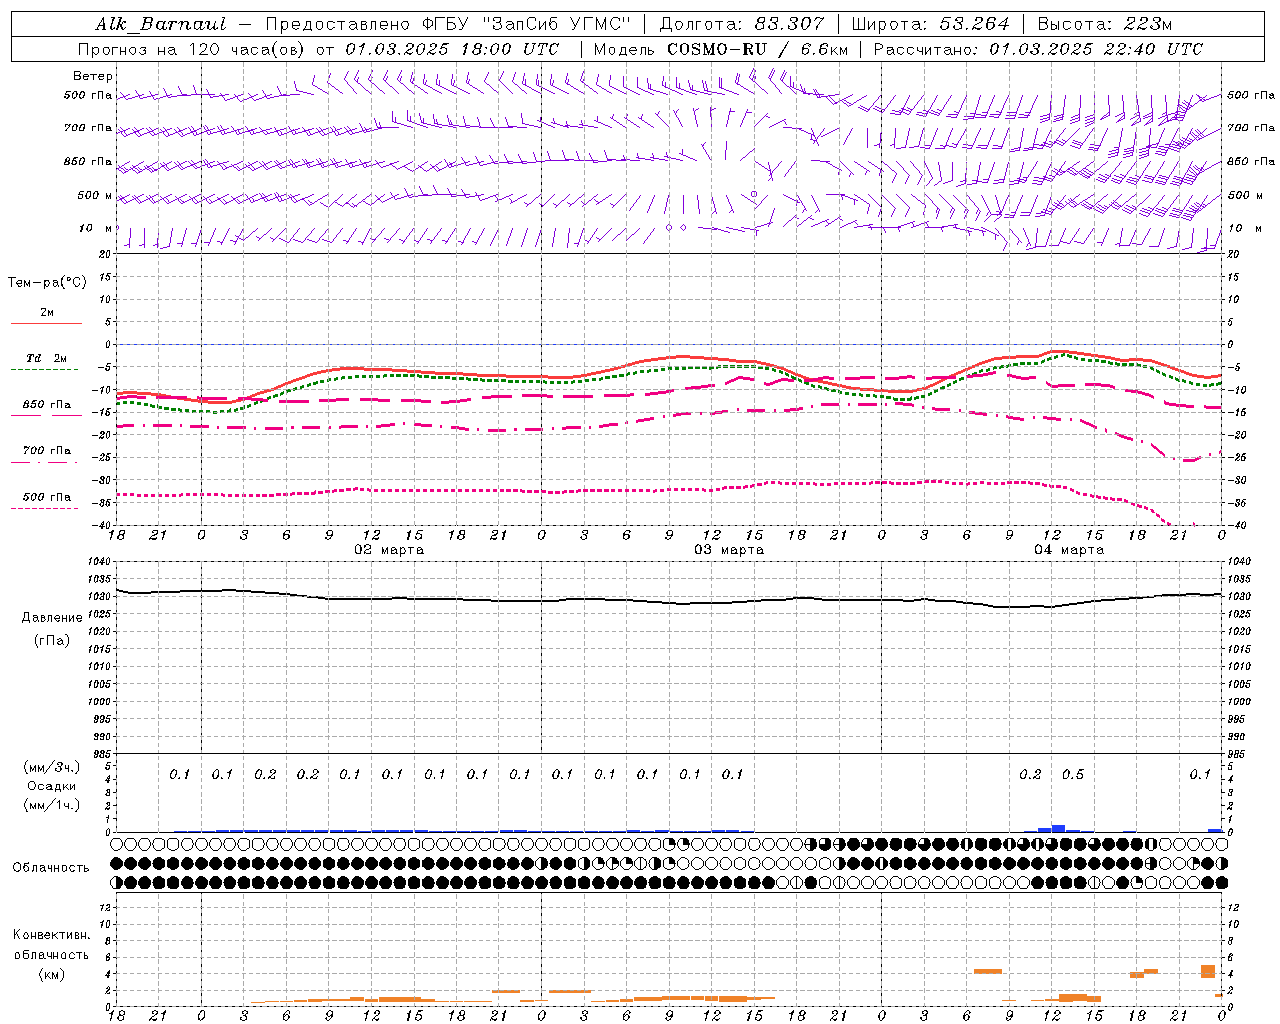
Task: Select the elevation text 'Высота: 223м'
Action: coord(1105,24)
